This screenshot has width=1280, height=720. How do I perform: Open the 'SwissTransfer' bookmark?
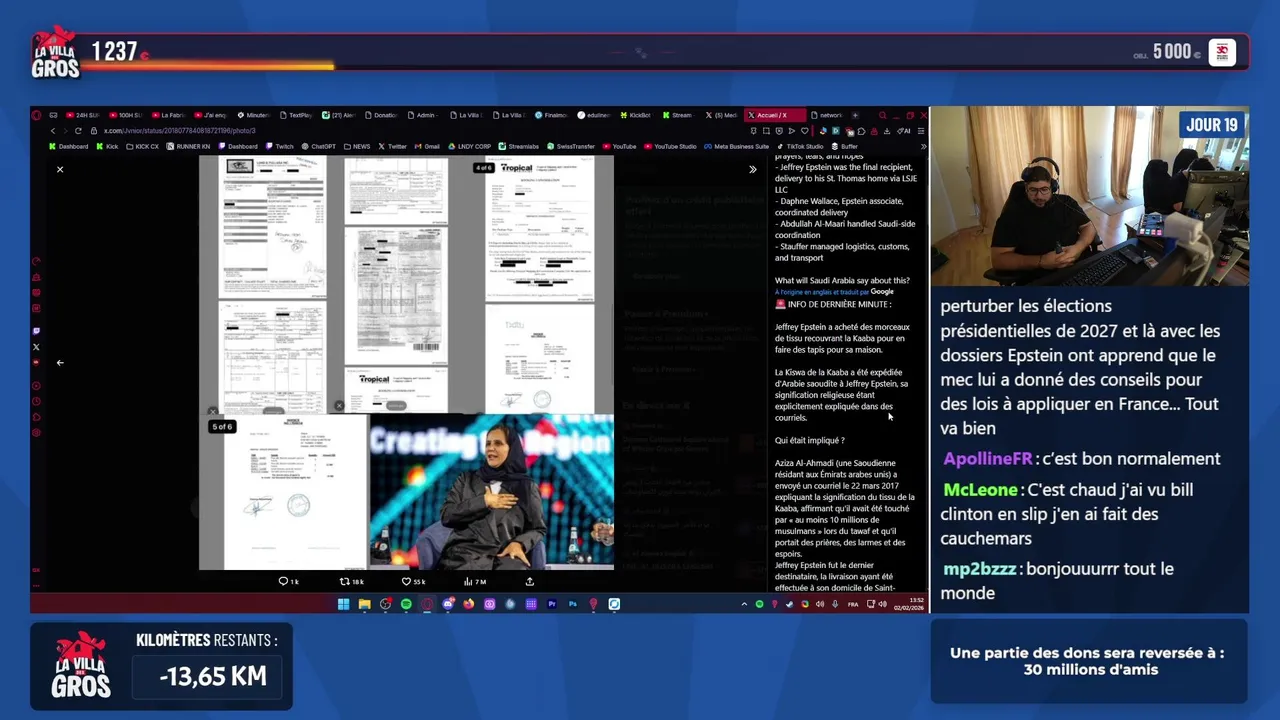pyautogui.click(x=572, y=147)
